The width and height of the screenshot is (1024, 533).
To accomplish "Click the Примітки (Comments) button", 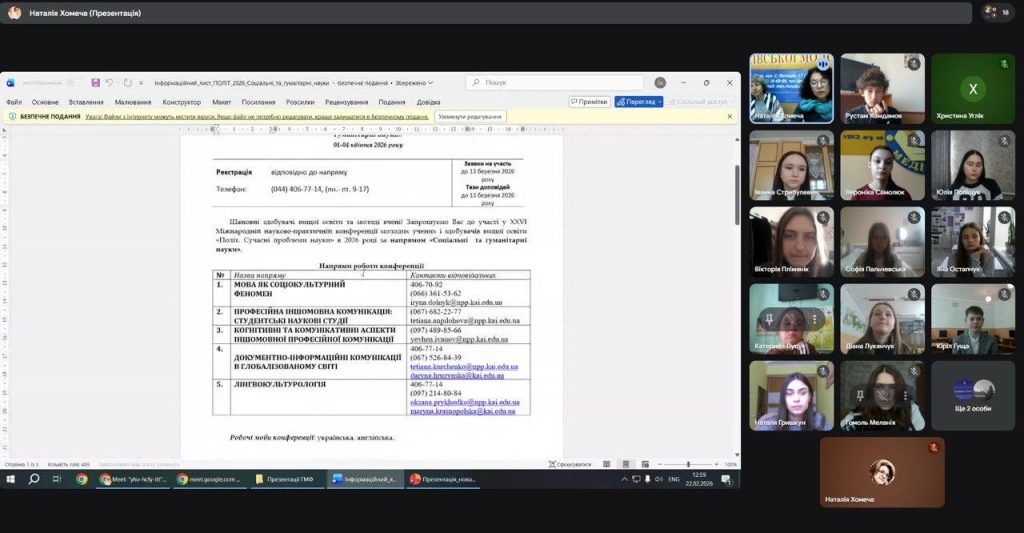I will click(x=590, y=101).
